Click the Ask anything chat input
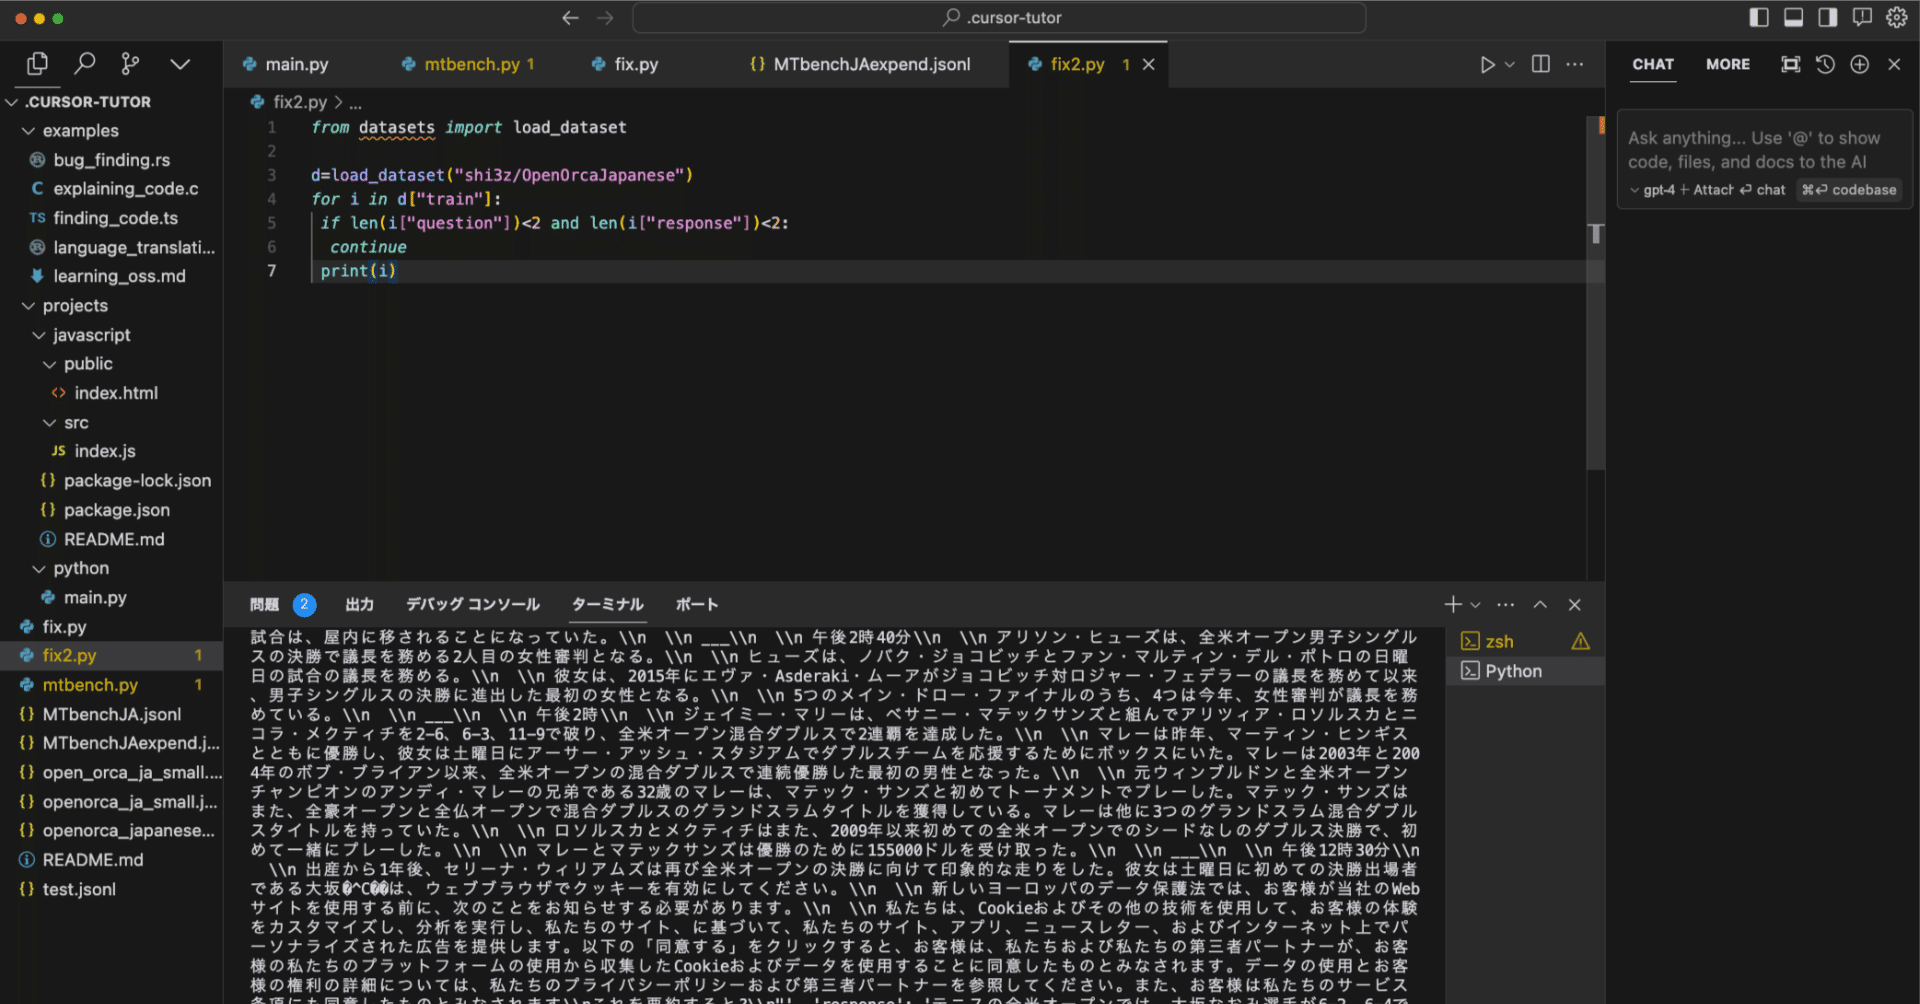This screenshot has width=1920, height=1004. pos(1764,150)
